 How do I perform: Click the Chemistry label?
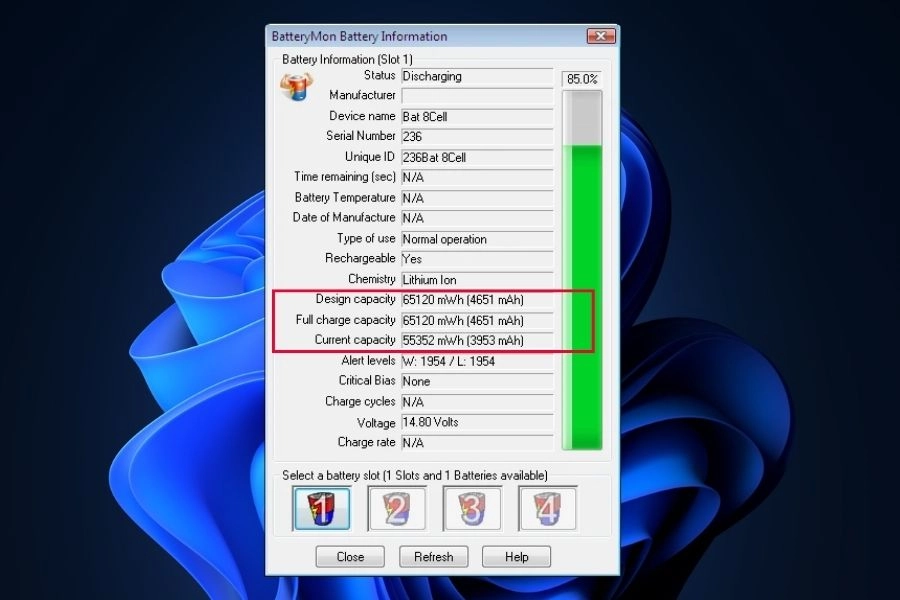372,279
